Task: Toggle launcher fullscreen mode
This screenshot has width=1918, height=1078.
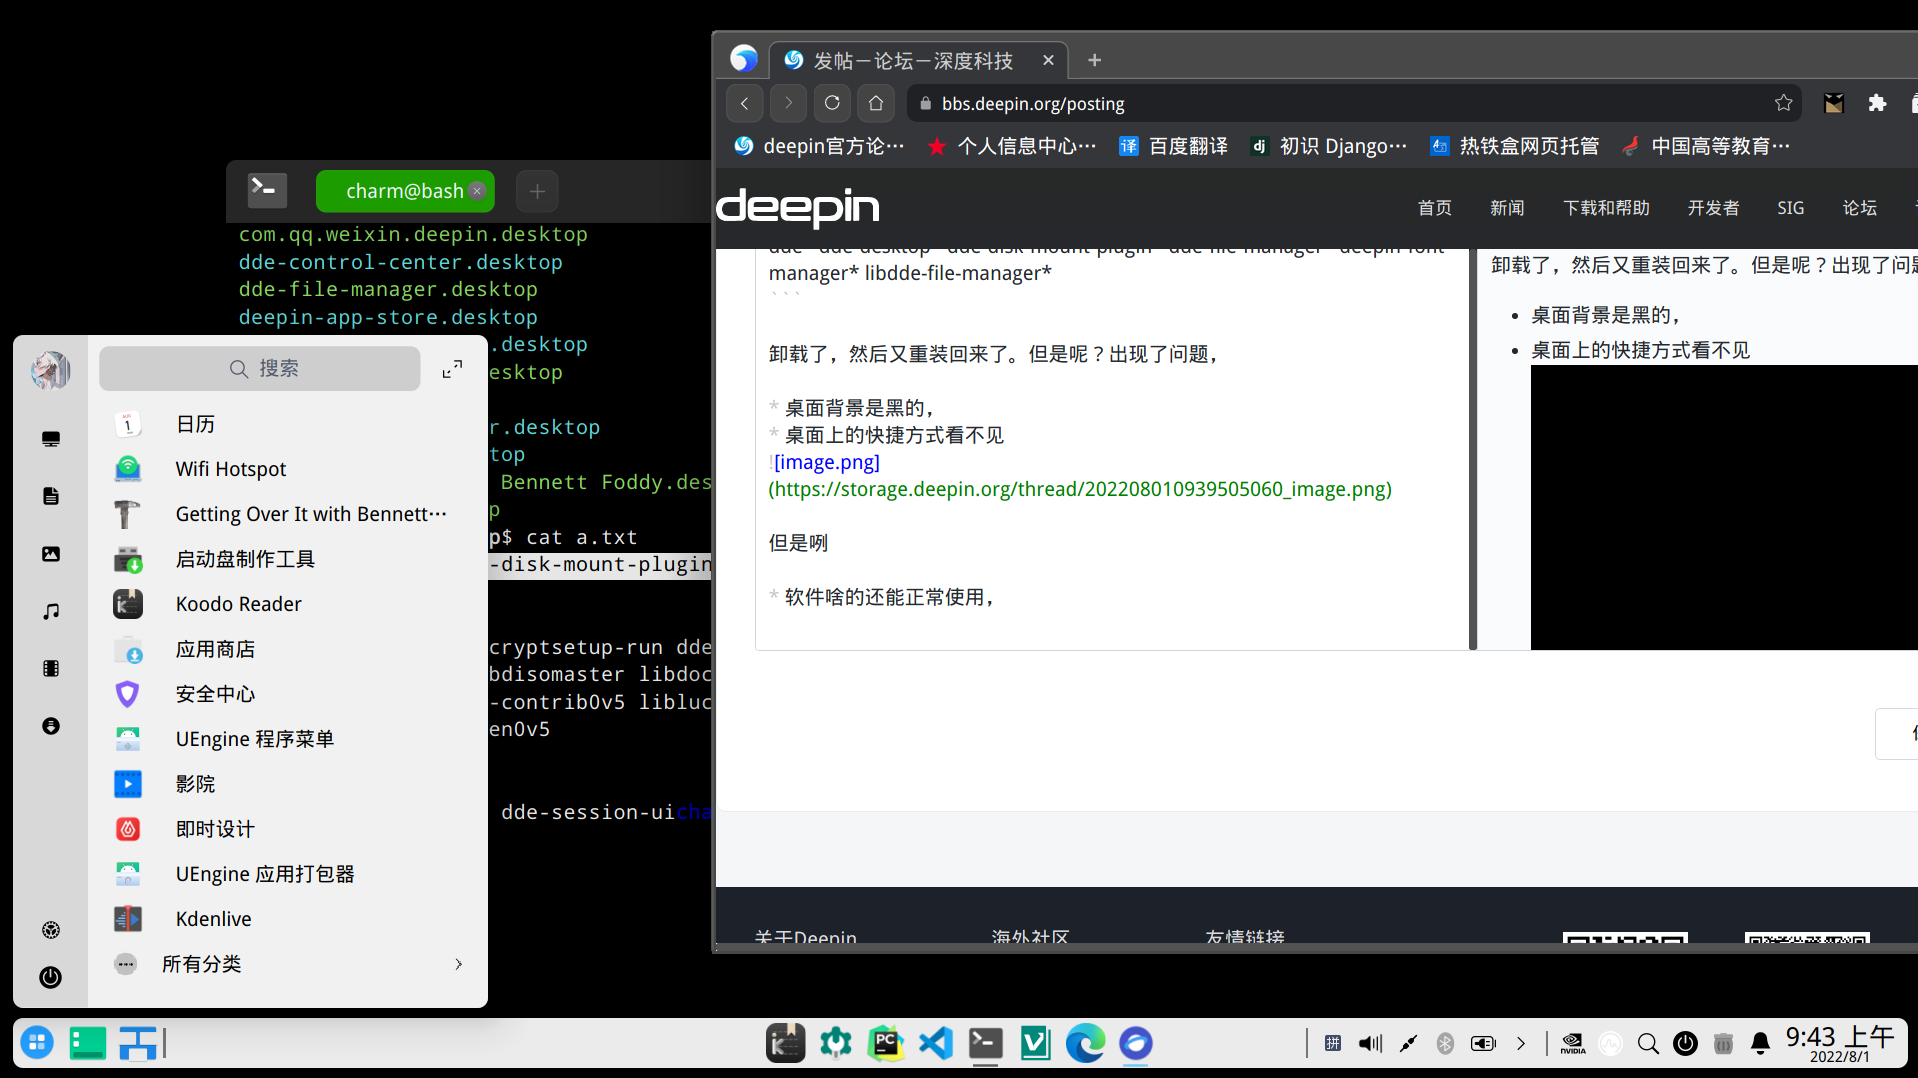Action: pyautogui.click(x=452, y=369)
